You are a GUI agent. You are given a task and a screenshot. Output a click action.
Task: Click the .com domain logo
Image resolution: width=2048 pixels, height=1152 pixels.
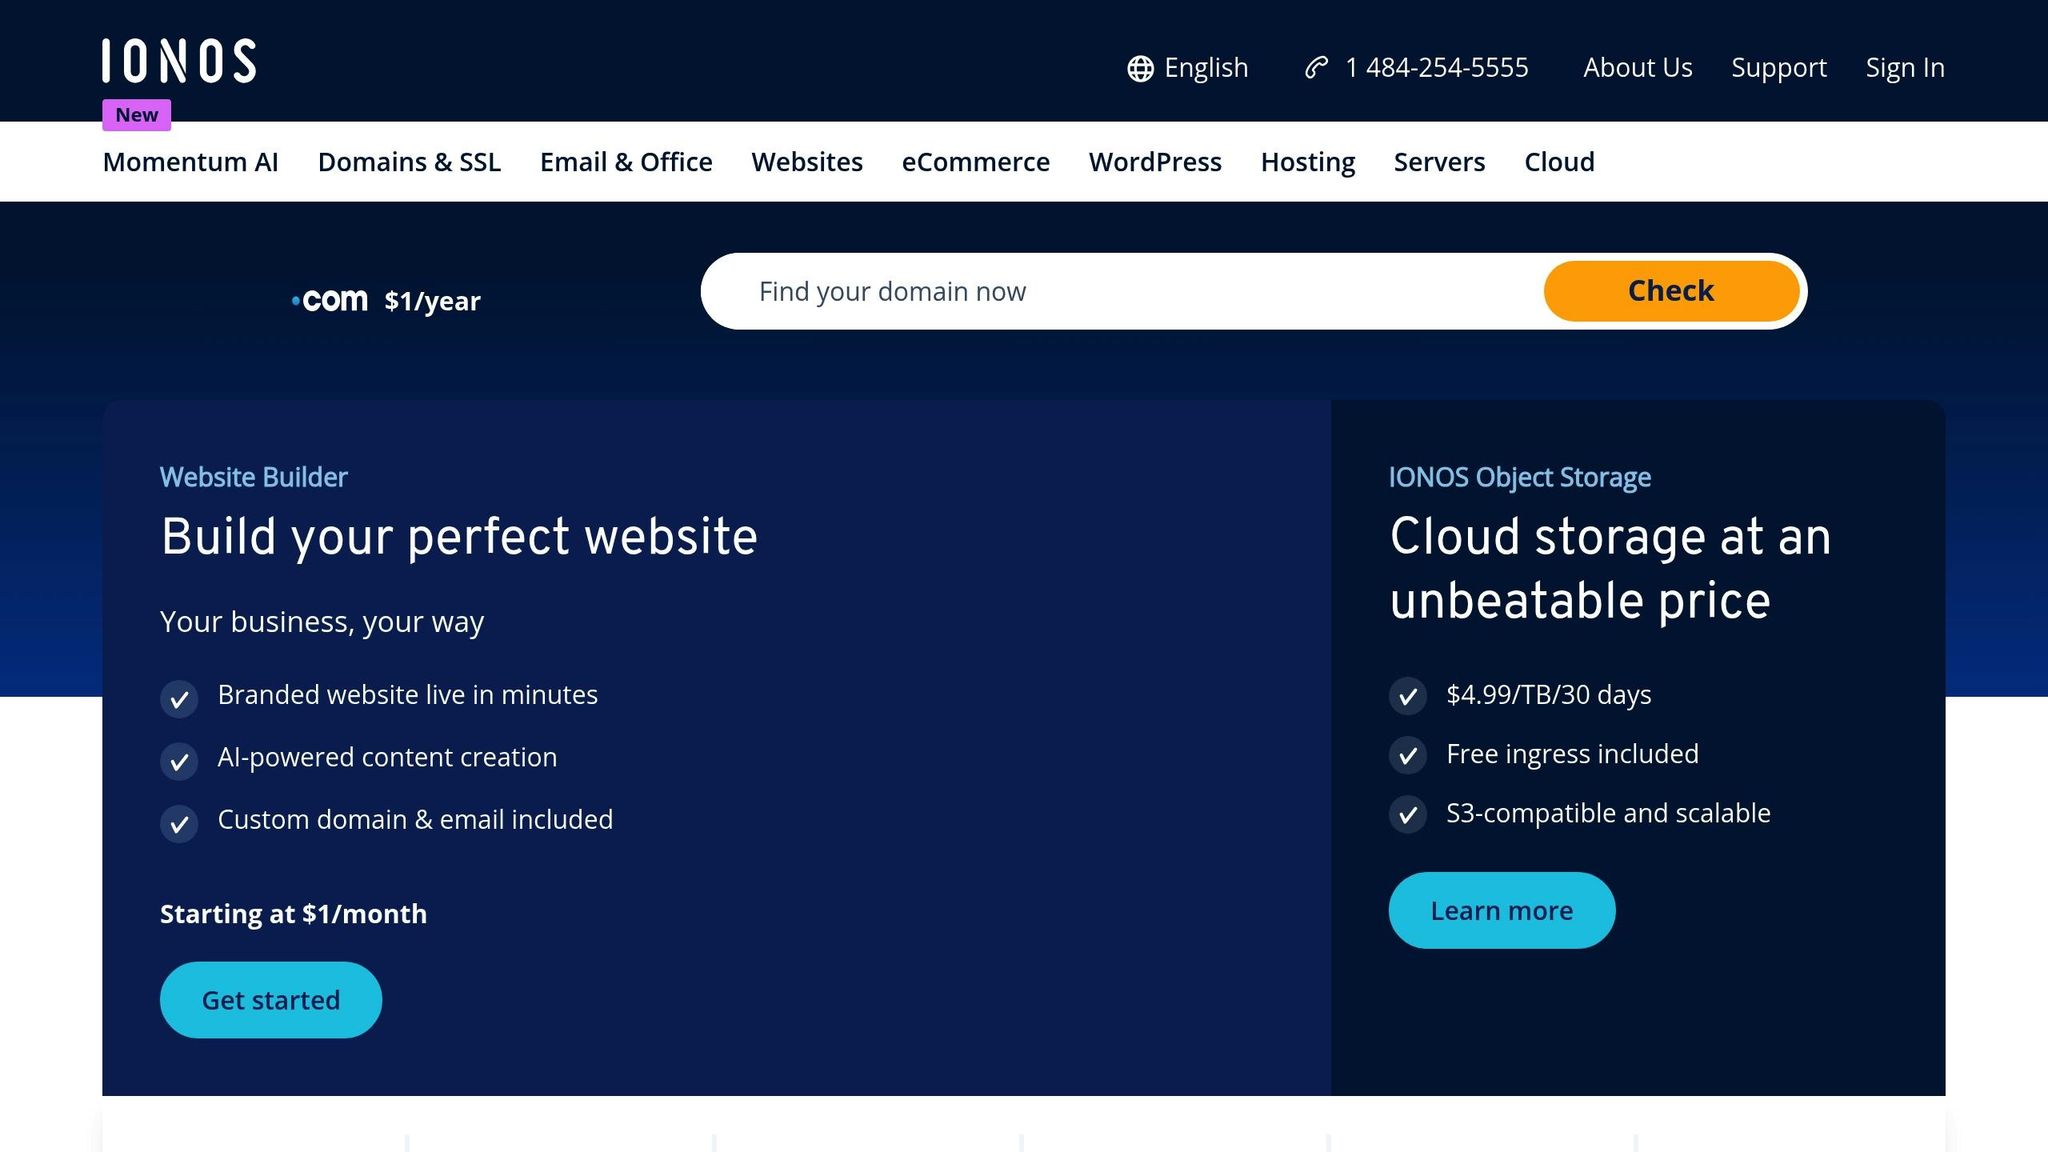(330, 300)
